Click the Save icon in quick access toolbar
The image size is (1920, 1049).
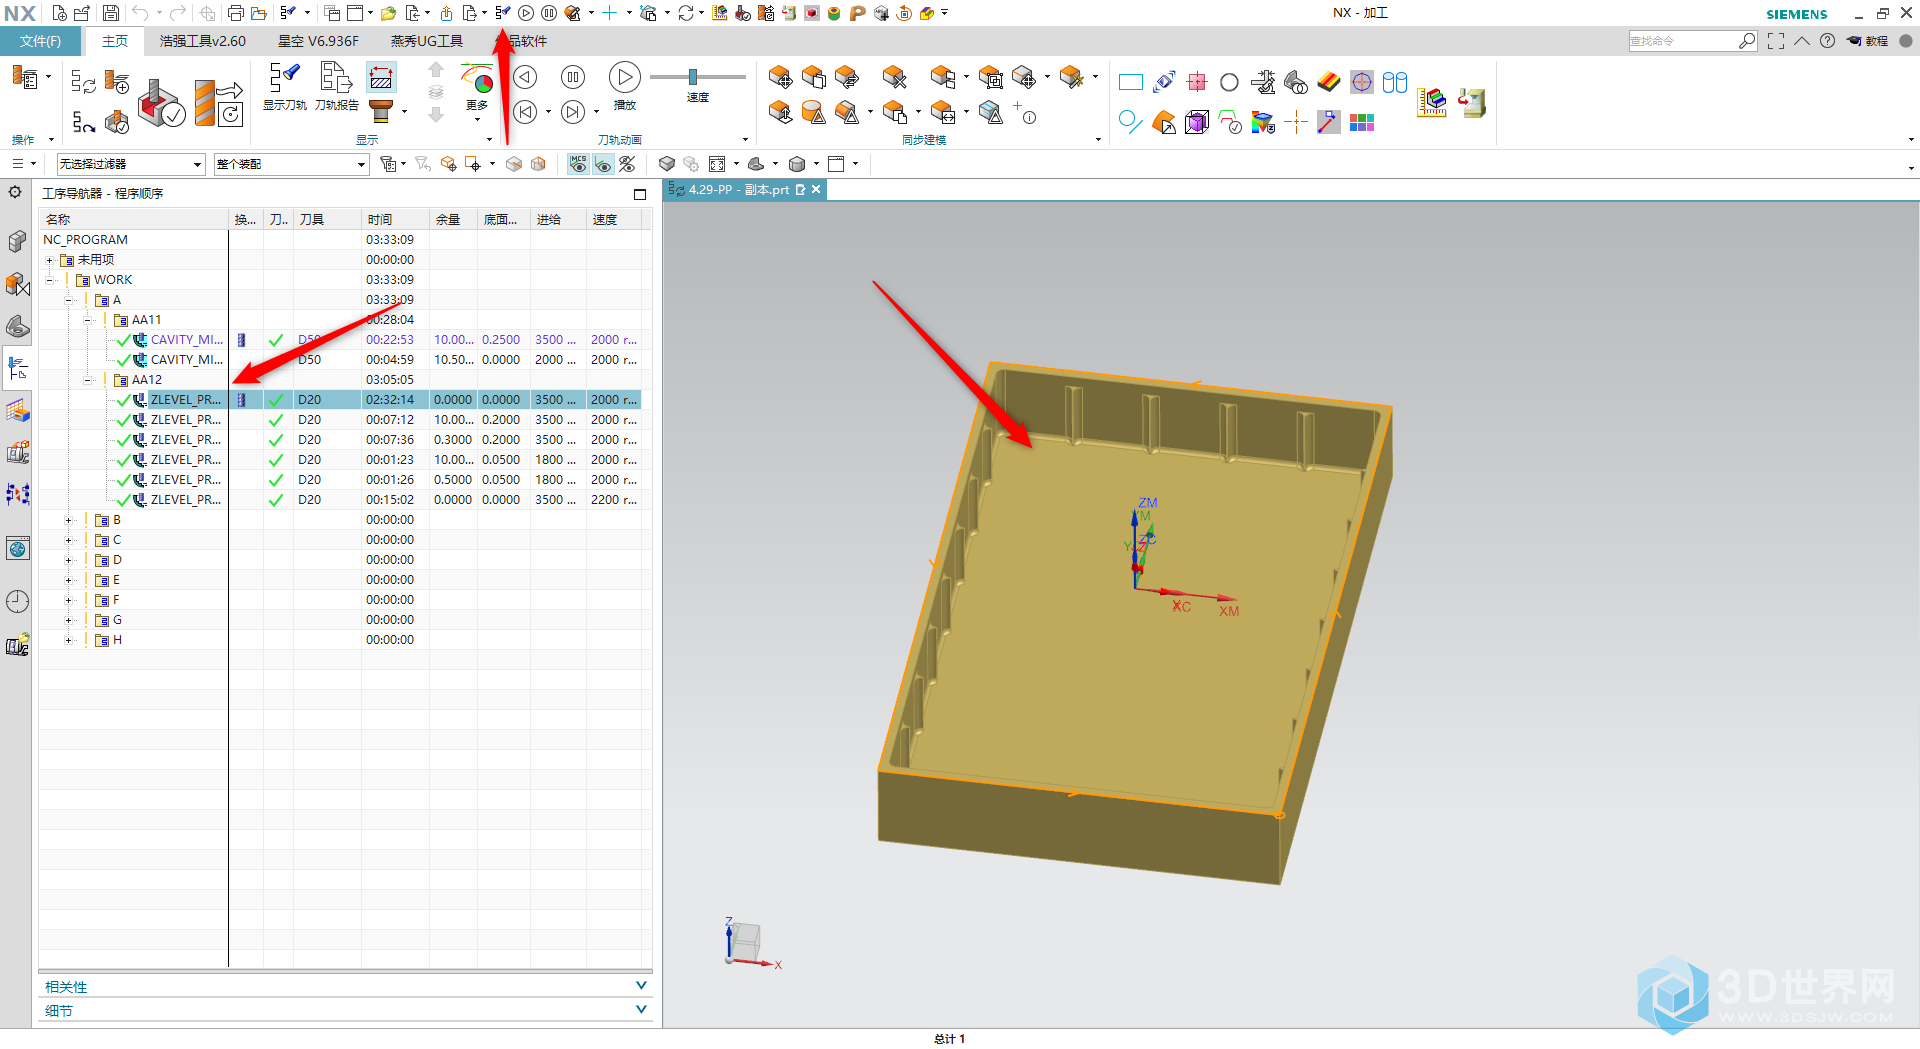(111, 13)
